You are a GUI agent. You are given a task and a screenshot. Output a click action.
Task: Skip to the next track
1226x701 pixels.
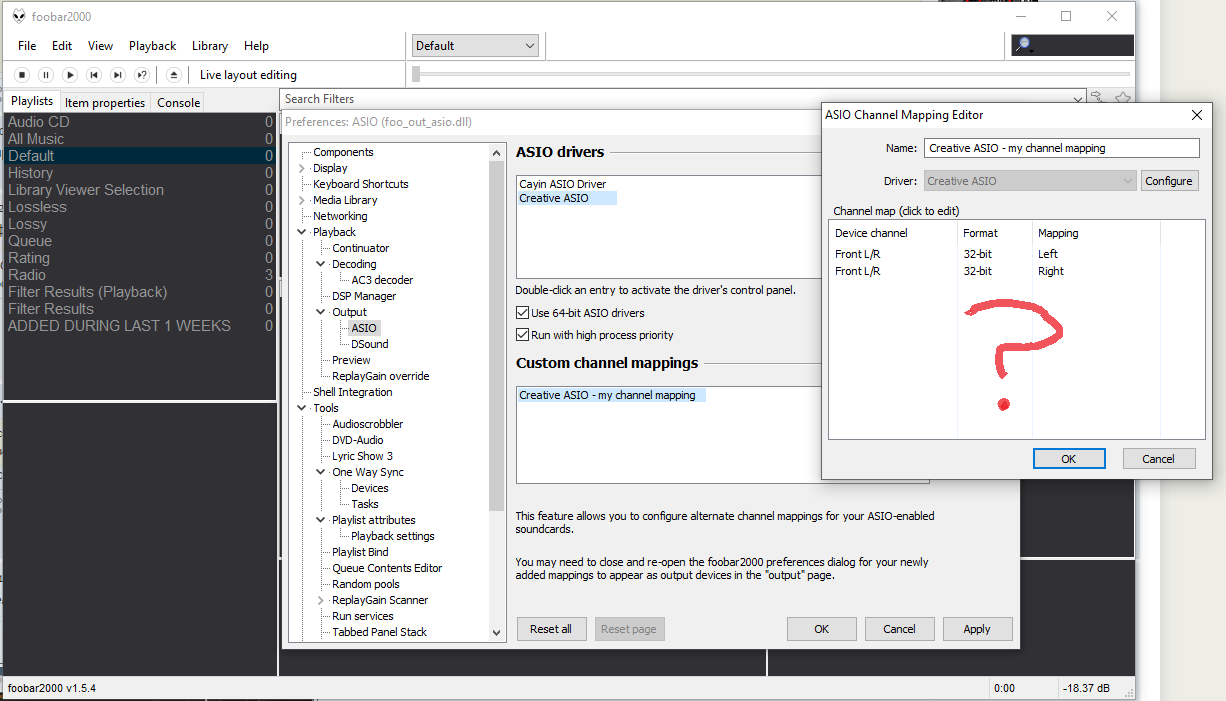118,75
